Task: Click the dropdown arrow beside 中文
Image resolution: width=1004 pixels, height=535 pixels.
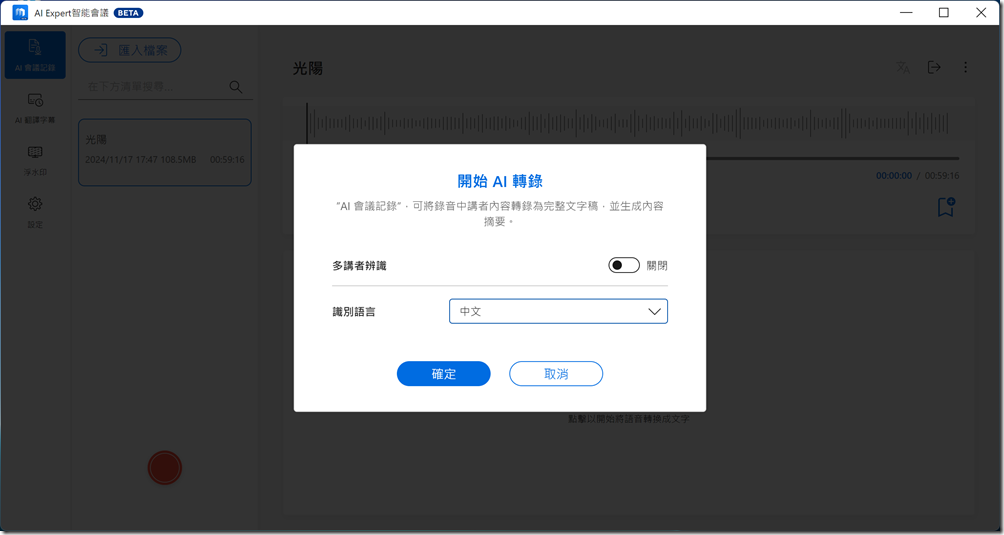Action: (654, 312)
